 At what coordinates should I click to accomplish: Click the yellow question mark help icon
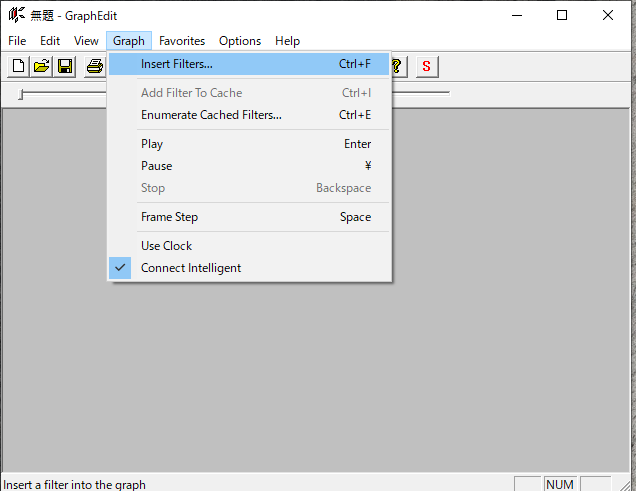398,66
